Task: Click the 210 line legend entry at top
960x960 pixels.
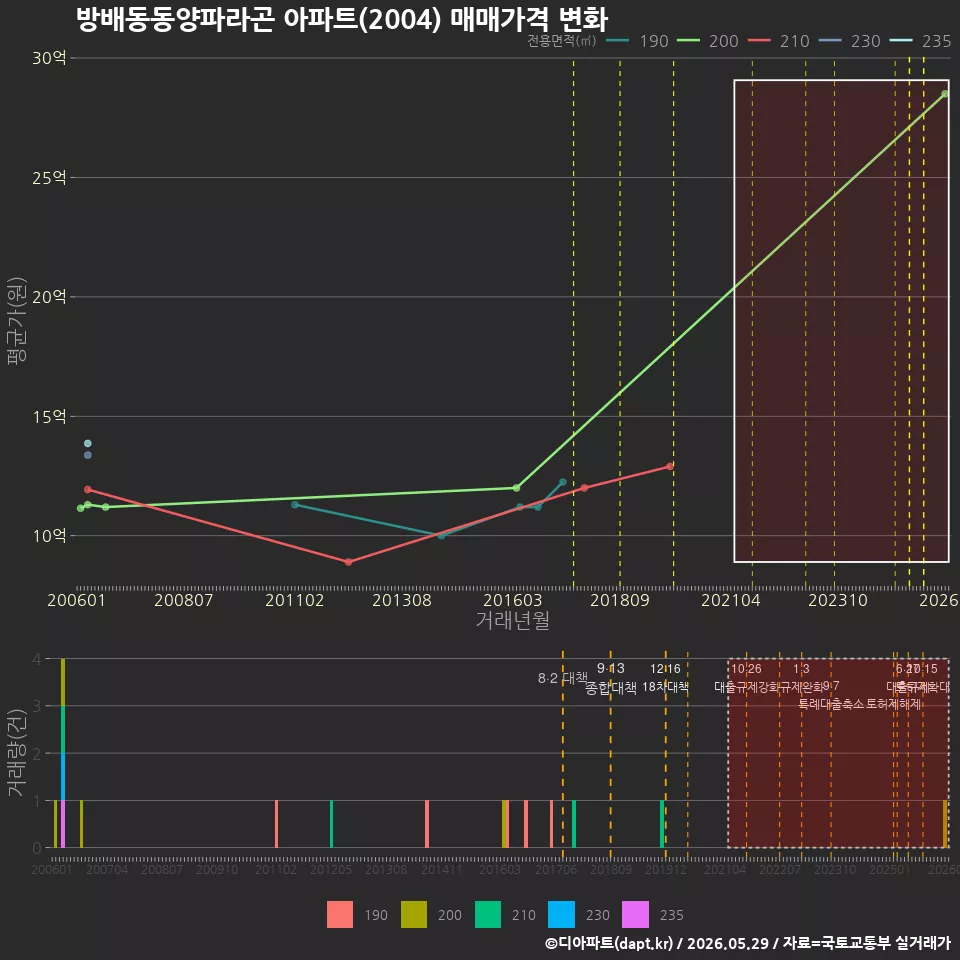Action: point(778,41)
